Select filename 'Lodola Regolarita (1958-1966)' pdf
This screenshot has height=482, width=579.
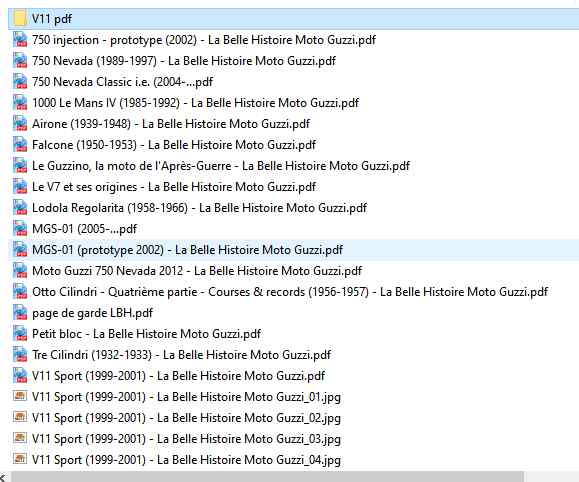pos(199,208)
